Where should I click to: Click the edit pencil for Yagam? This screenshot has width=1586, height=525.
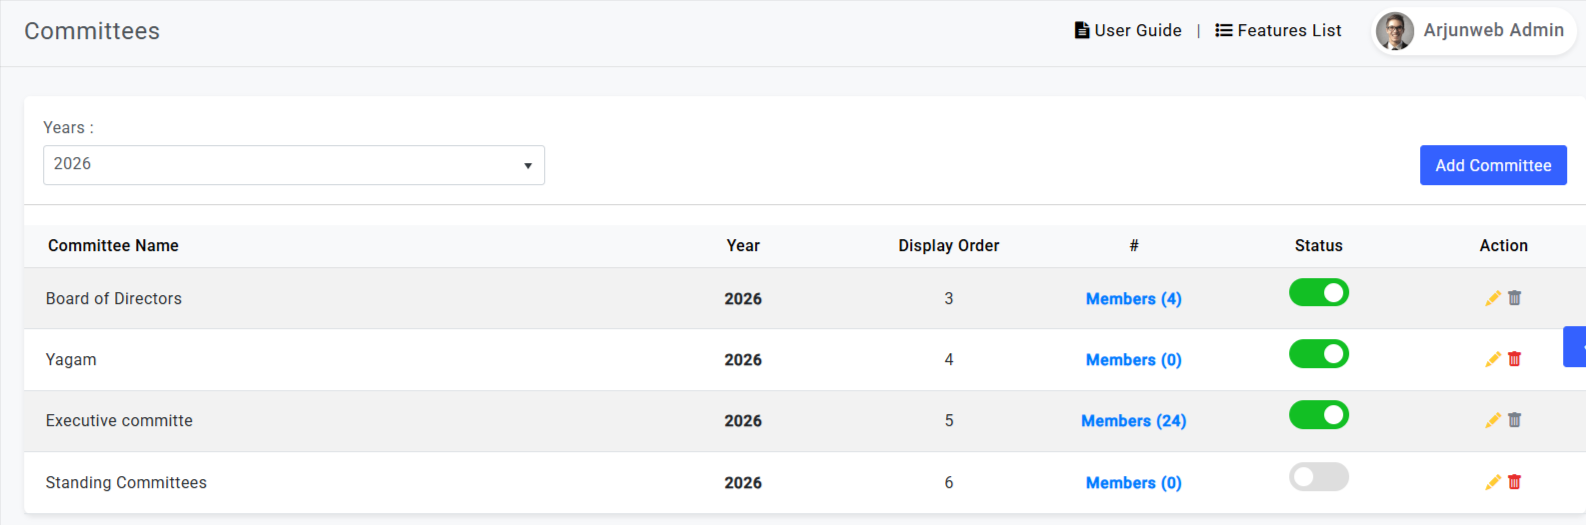[1493, 359]
